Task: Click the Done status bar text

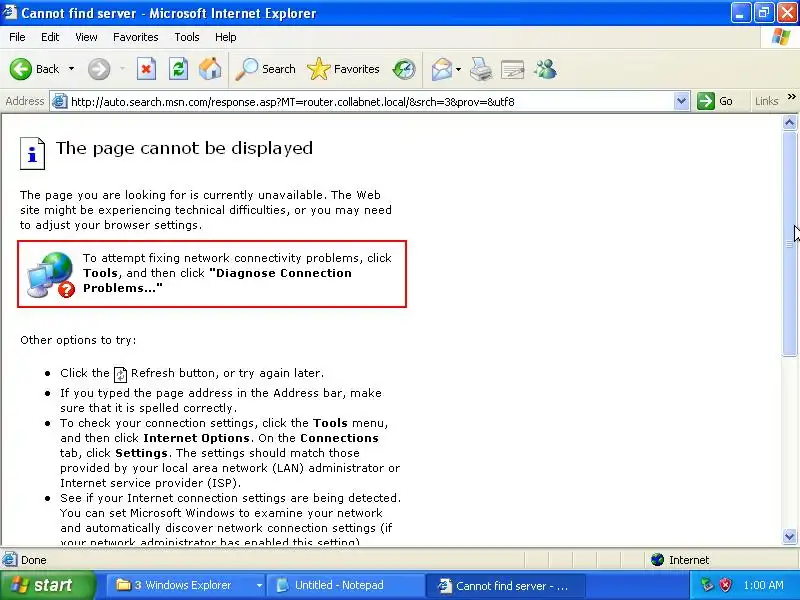Action: (34, 560)
